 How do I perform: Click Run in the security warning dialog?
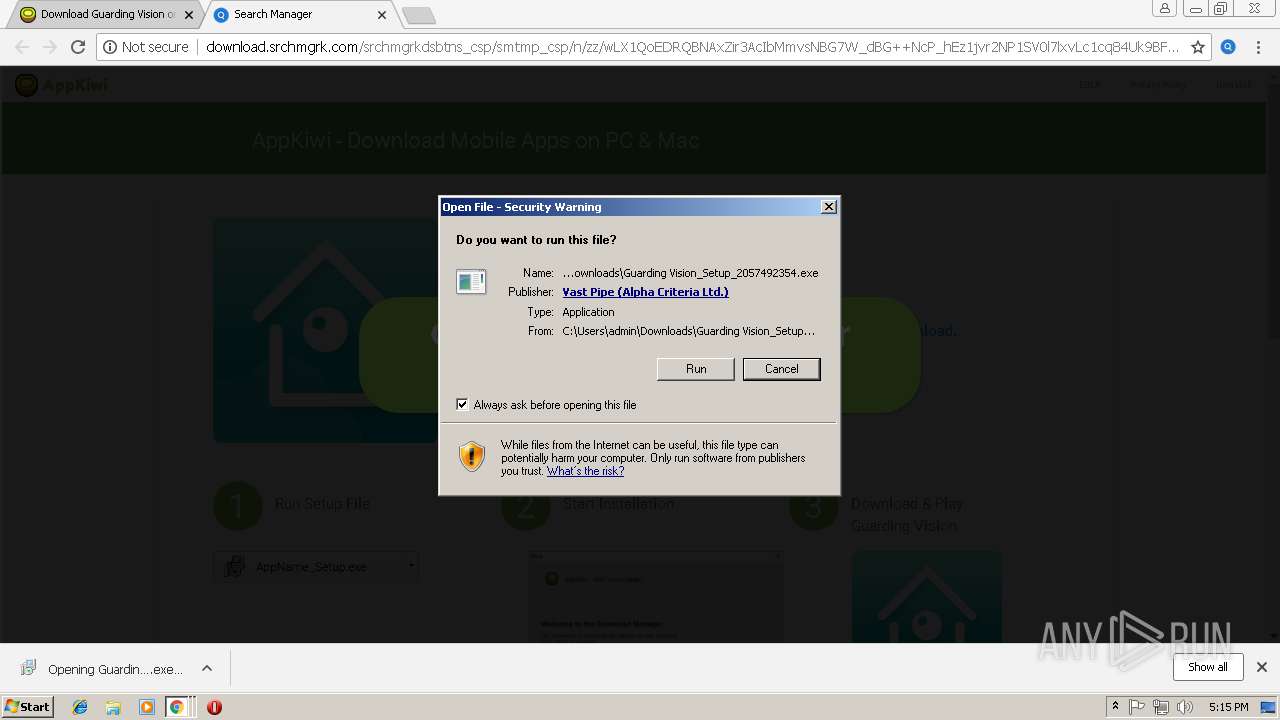pos(696,369)
